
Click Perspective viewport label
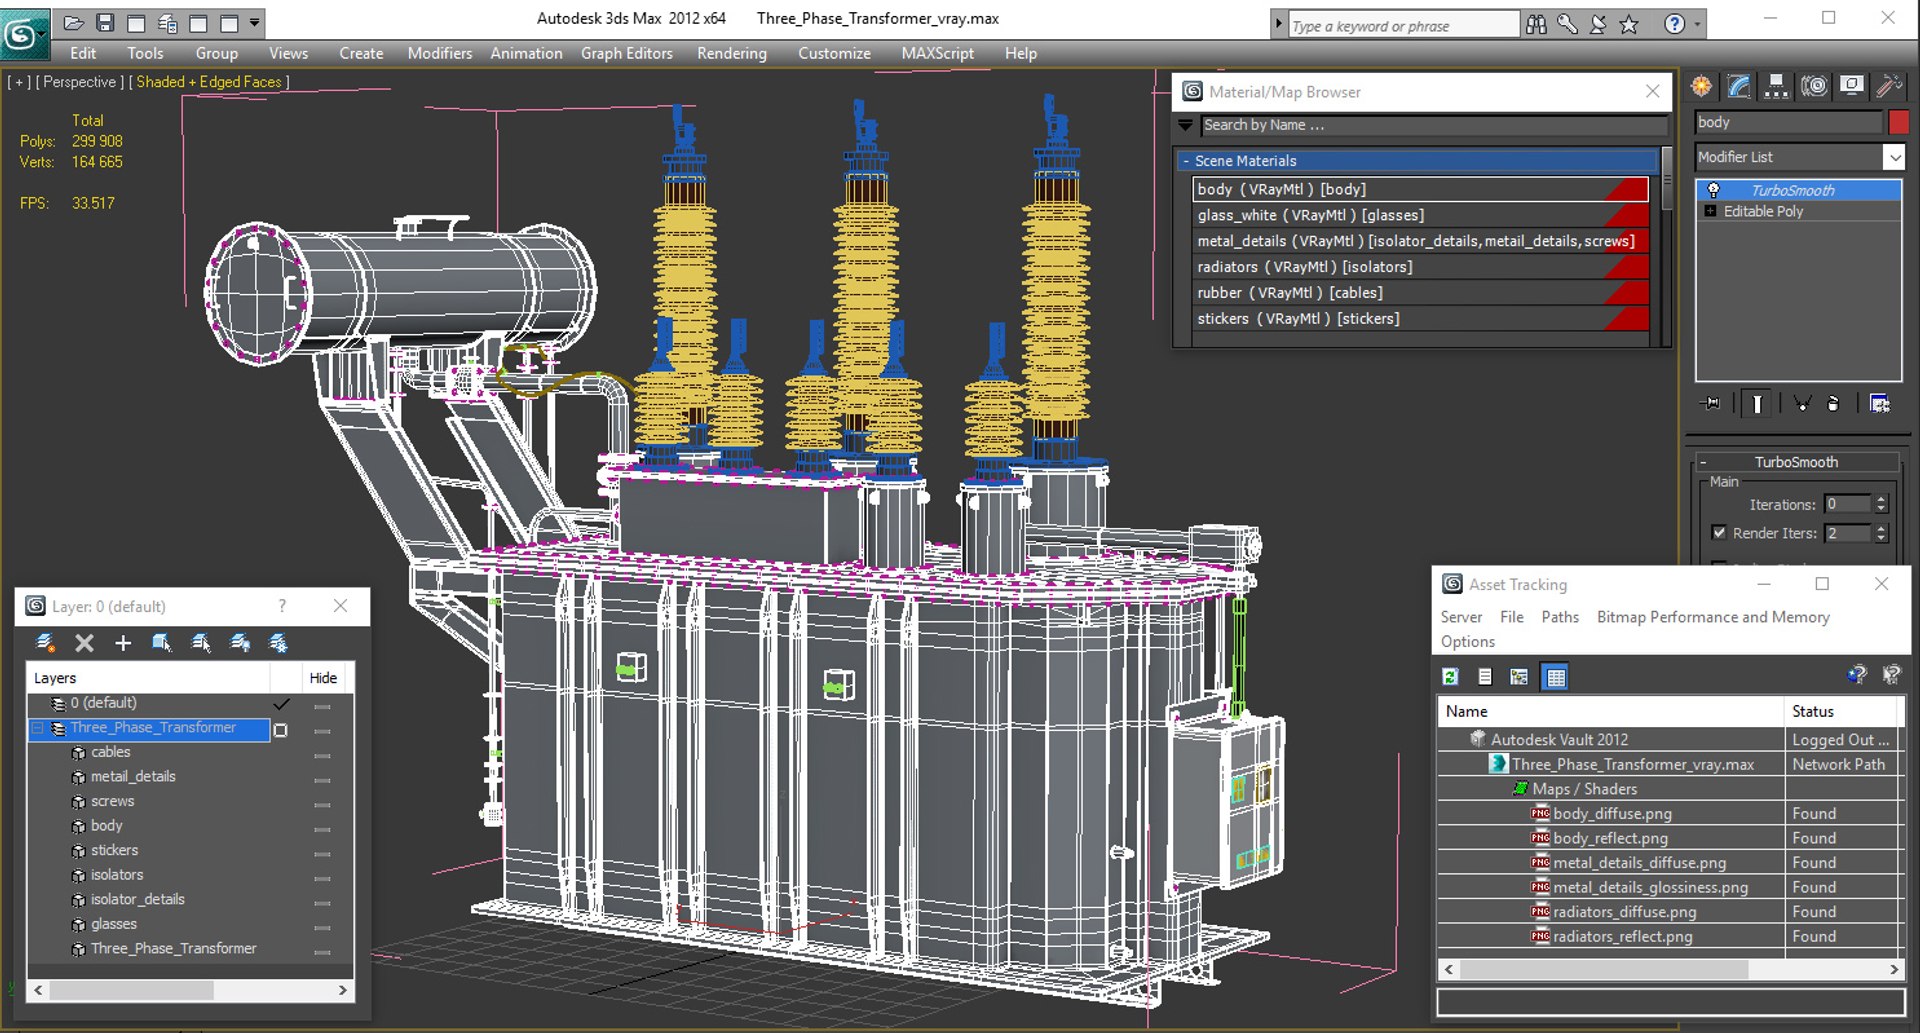pyautogui.click(x=80, y=82)
